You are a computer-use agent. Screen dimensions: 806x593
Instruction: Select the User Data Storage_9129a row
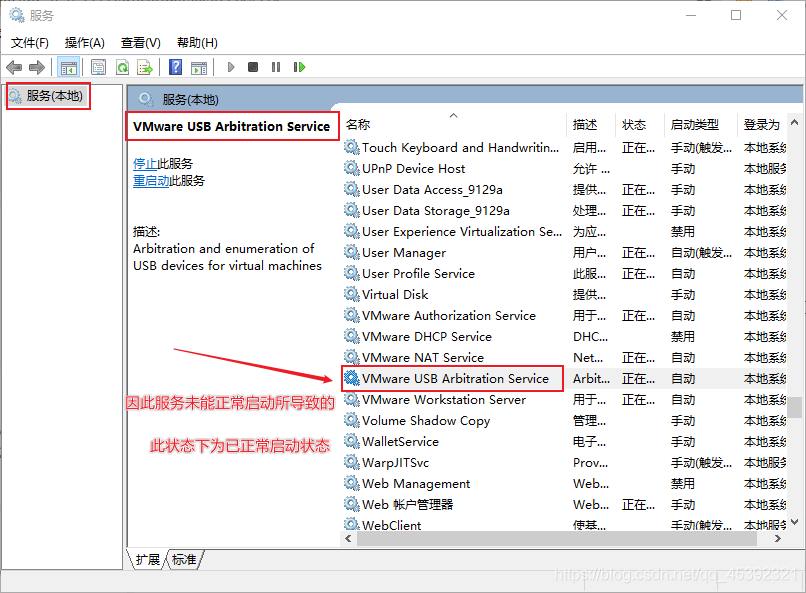[x=564, y=211]
